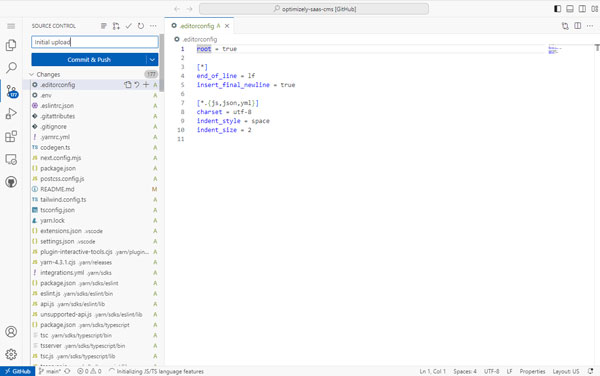This screenshot has width=600, height=376.
Task: Select next.config.mjs in Changes list
Action: pos(94,158)
